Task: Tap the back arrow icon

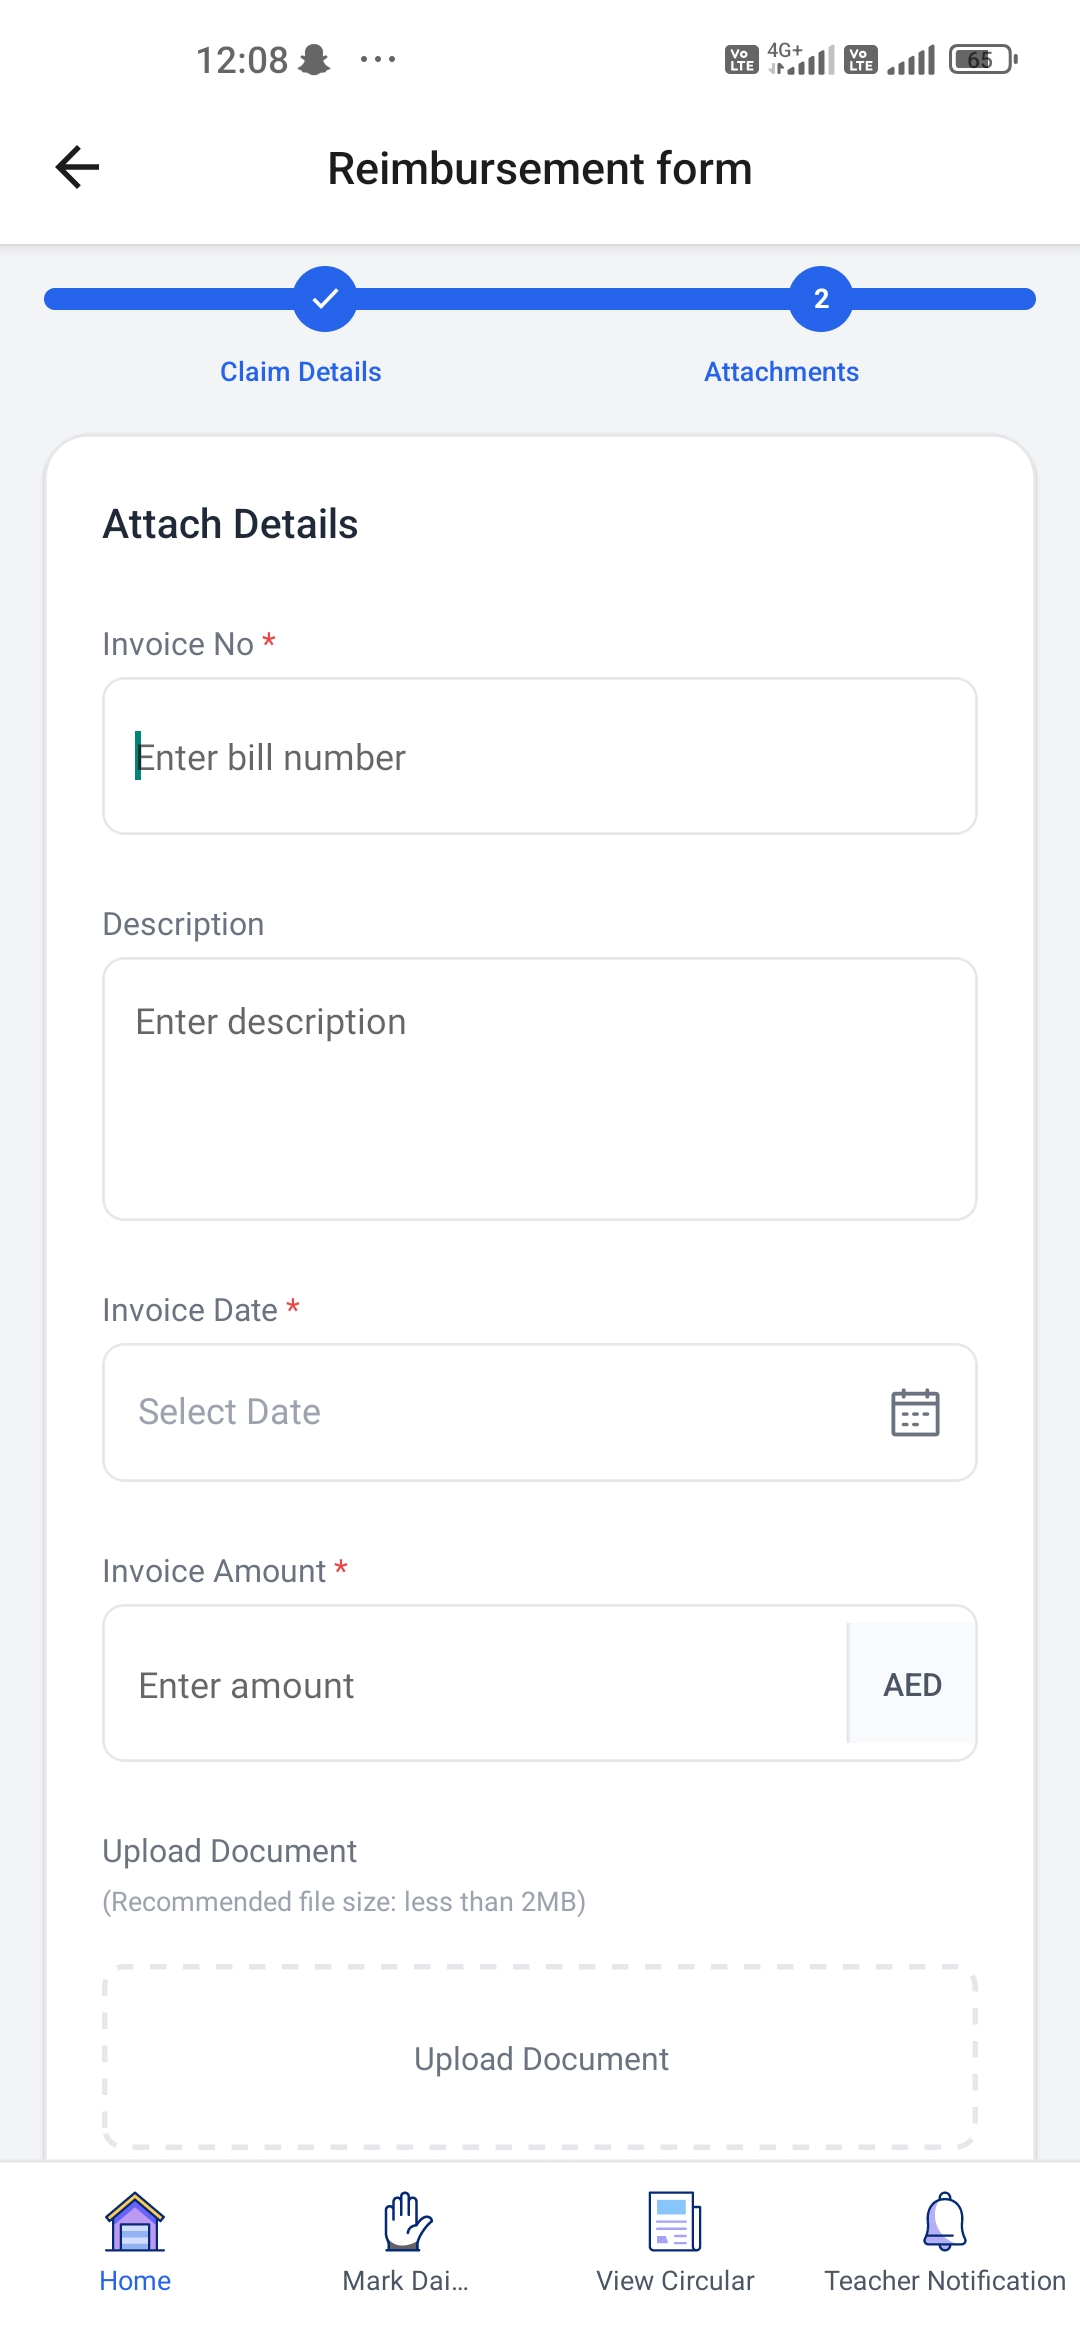Action: click(x=77, y=167)
